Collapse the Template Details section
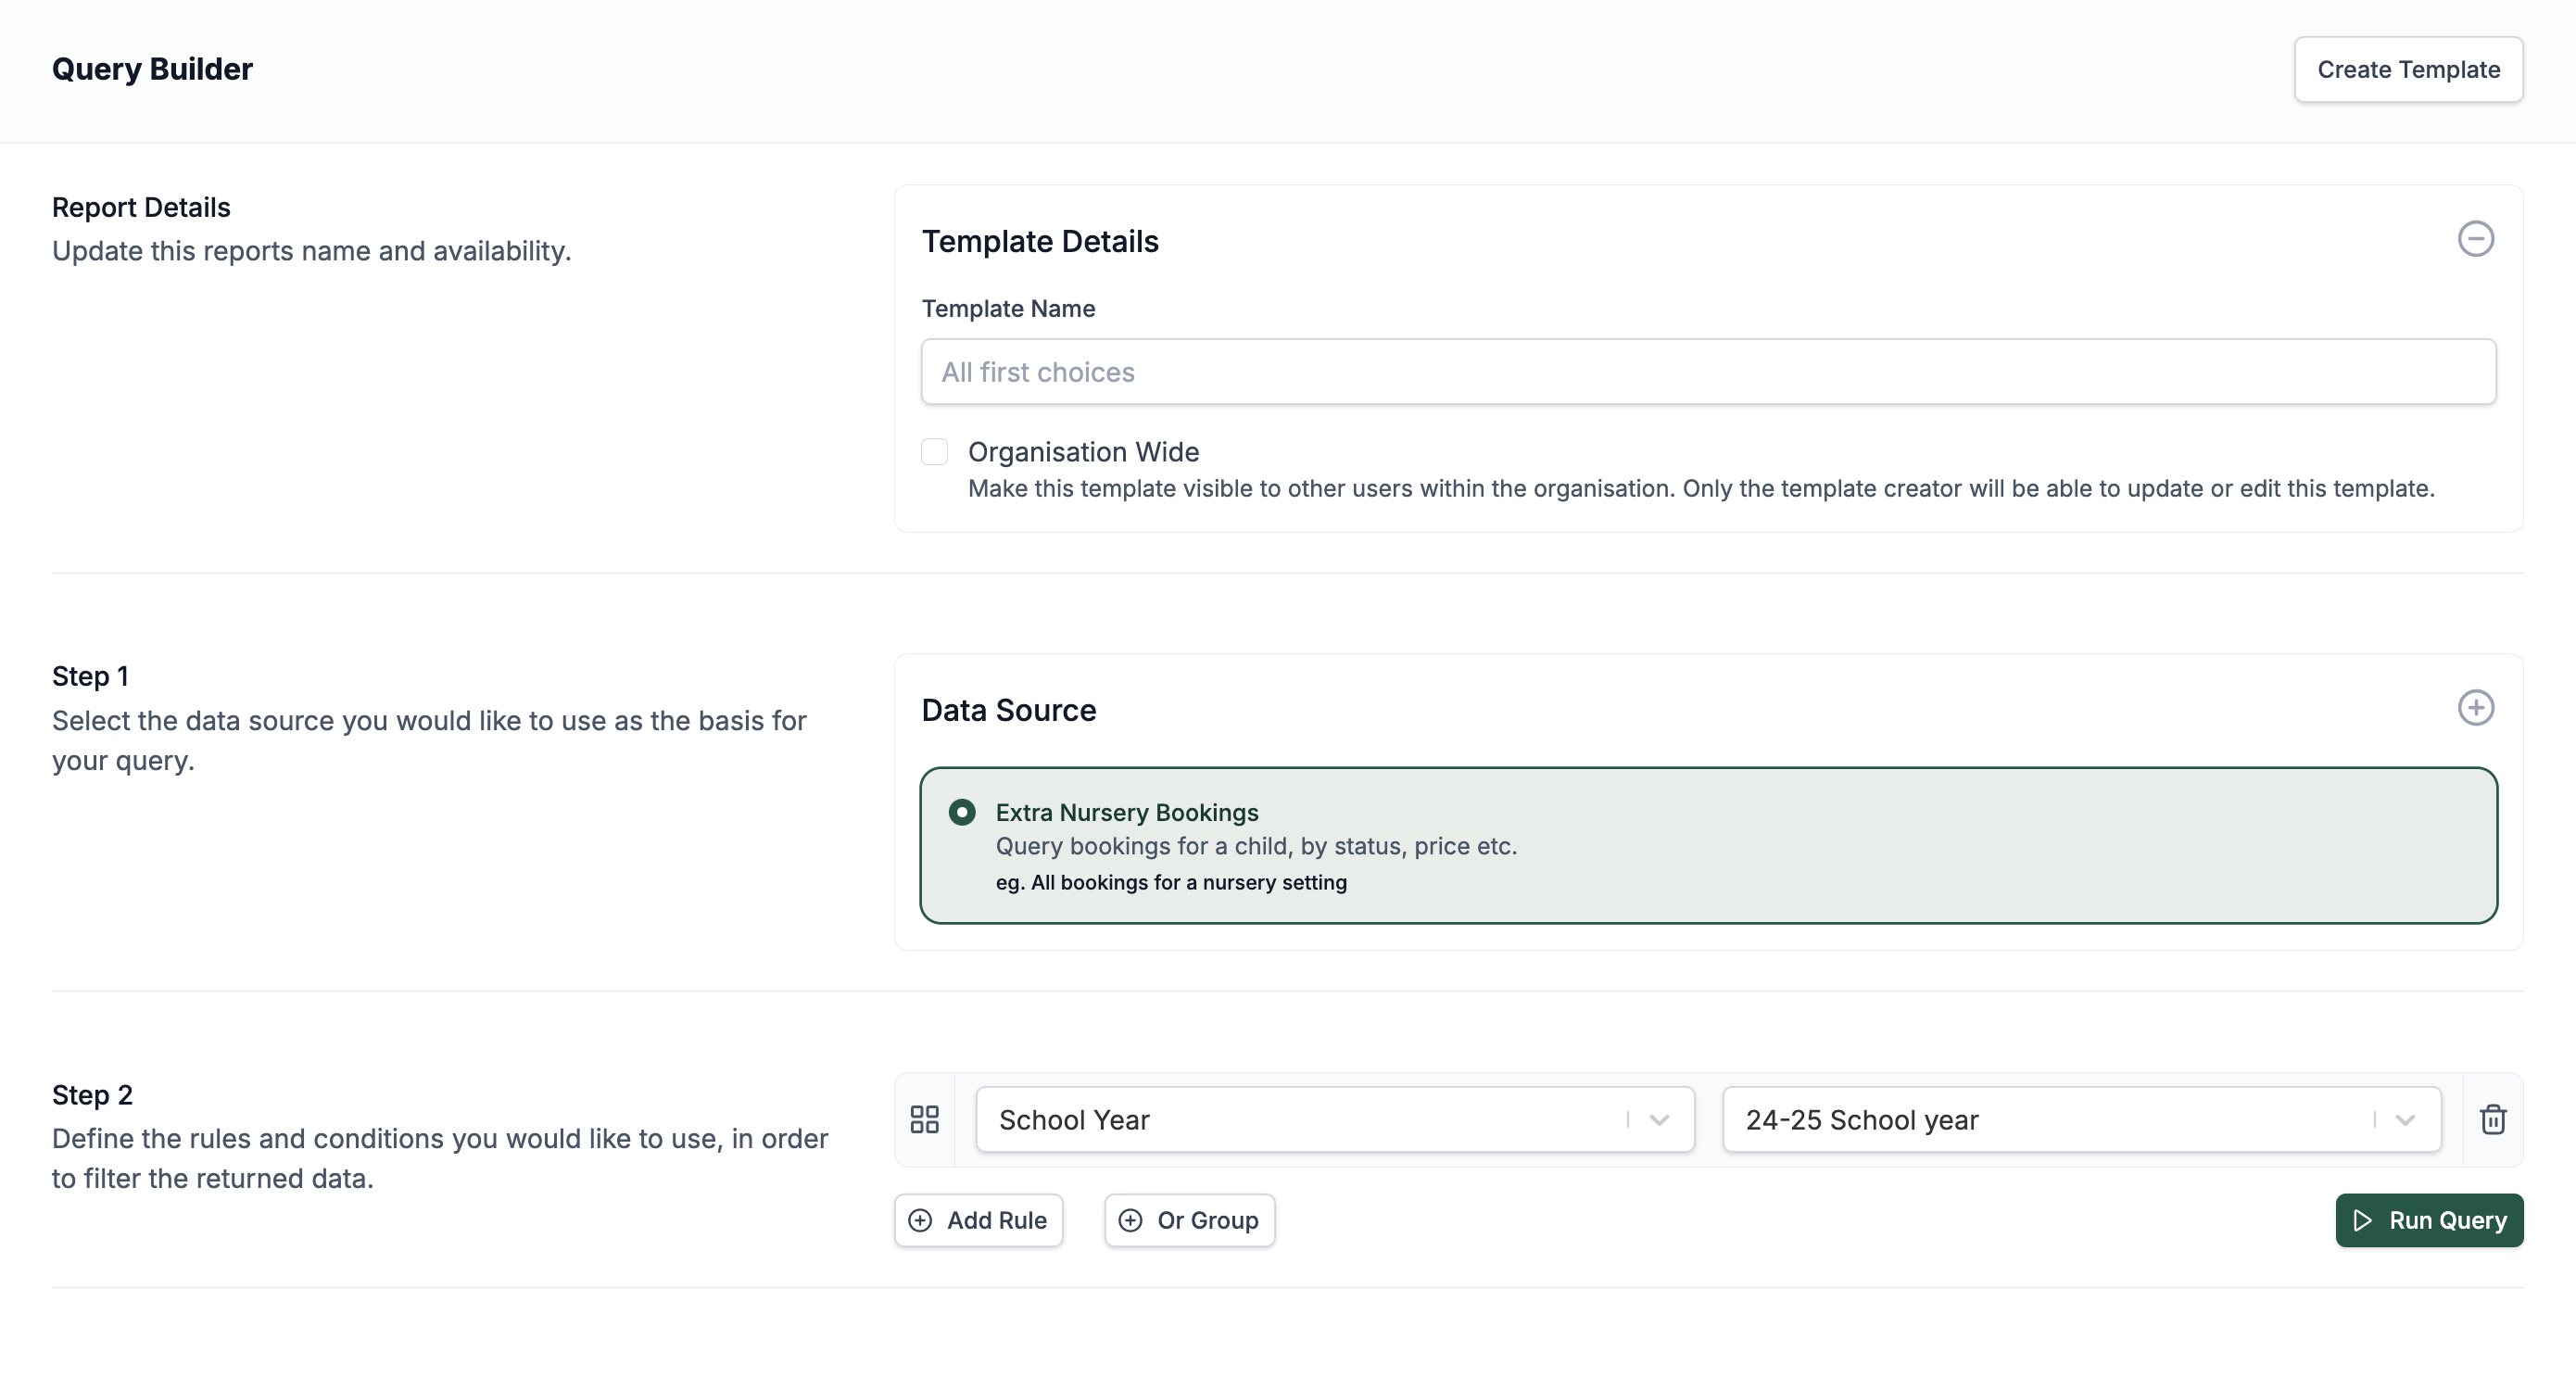This screenshot has width=2576, height=1377. 2475,239
